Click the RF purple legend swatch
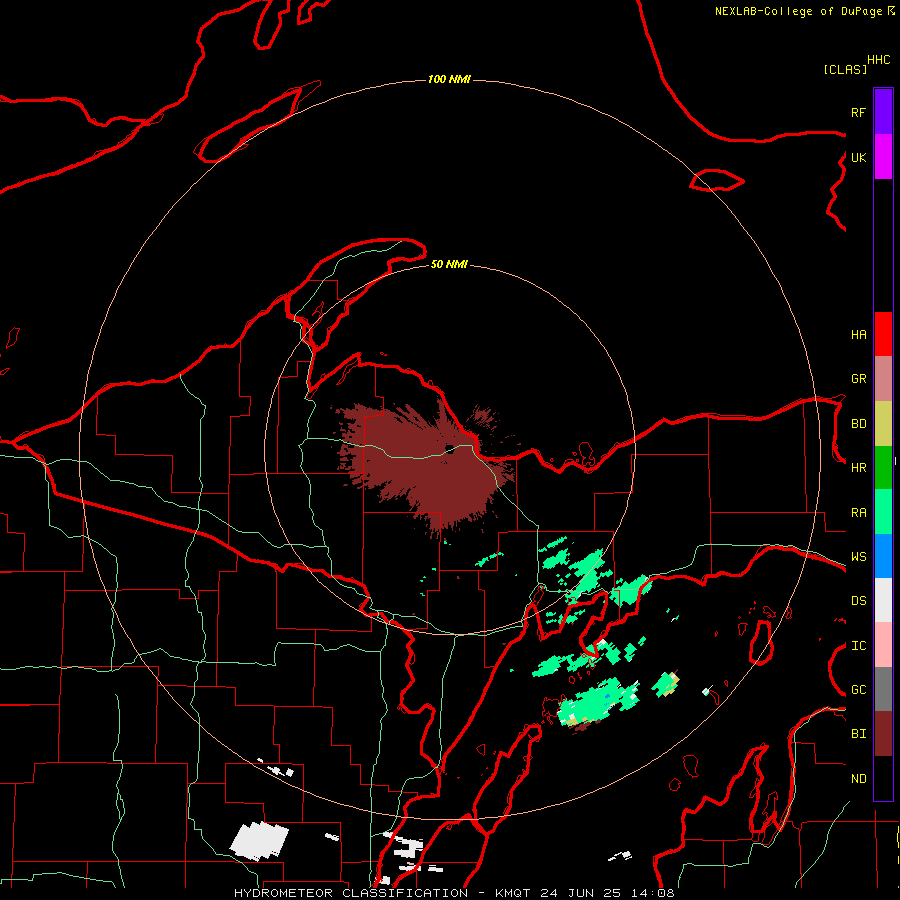 883,112
